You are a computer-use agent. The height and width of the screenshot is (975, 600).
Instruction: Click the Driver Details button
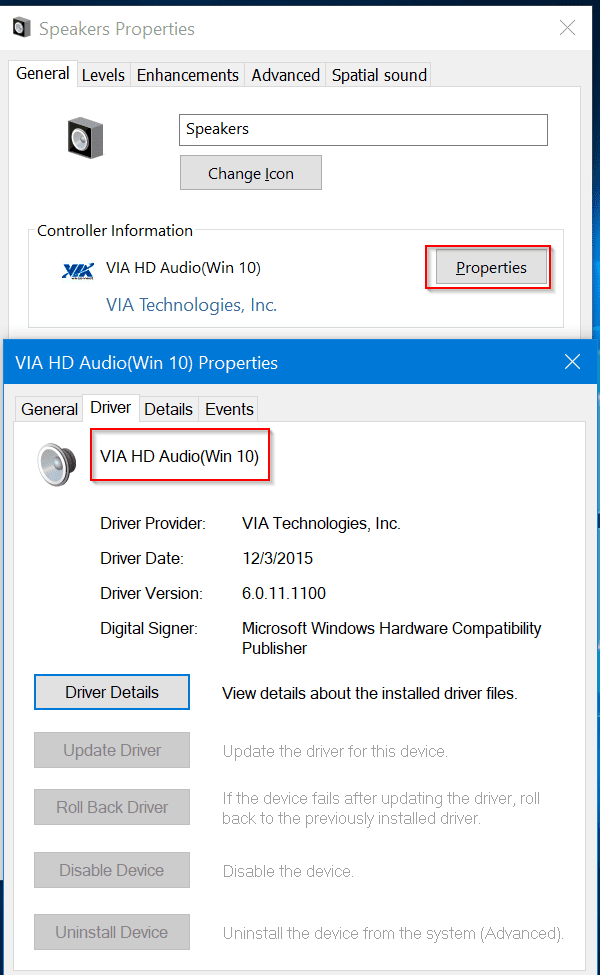click(112, 692)
